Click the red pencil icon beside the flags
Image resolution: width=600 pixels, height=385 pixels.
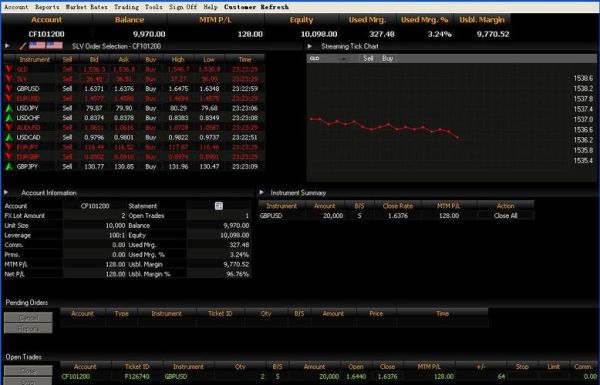click(23, 46)
